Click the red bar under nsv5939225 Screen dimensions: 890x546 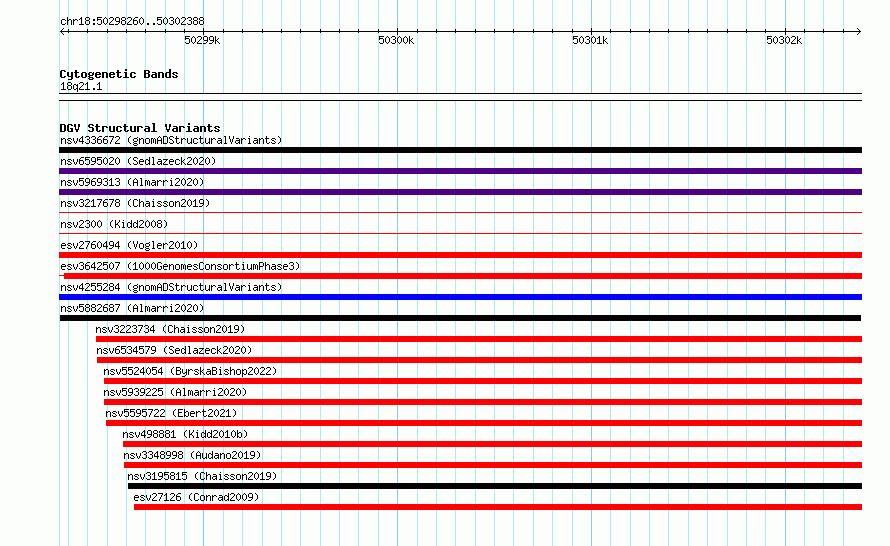[483, 402]
